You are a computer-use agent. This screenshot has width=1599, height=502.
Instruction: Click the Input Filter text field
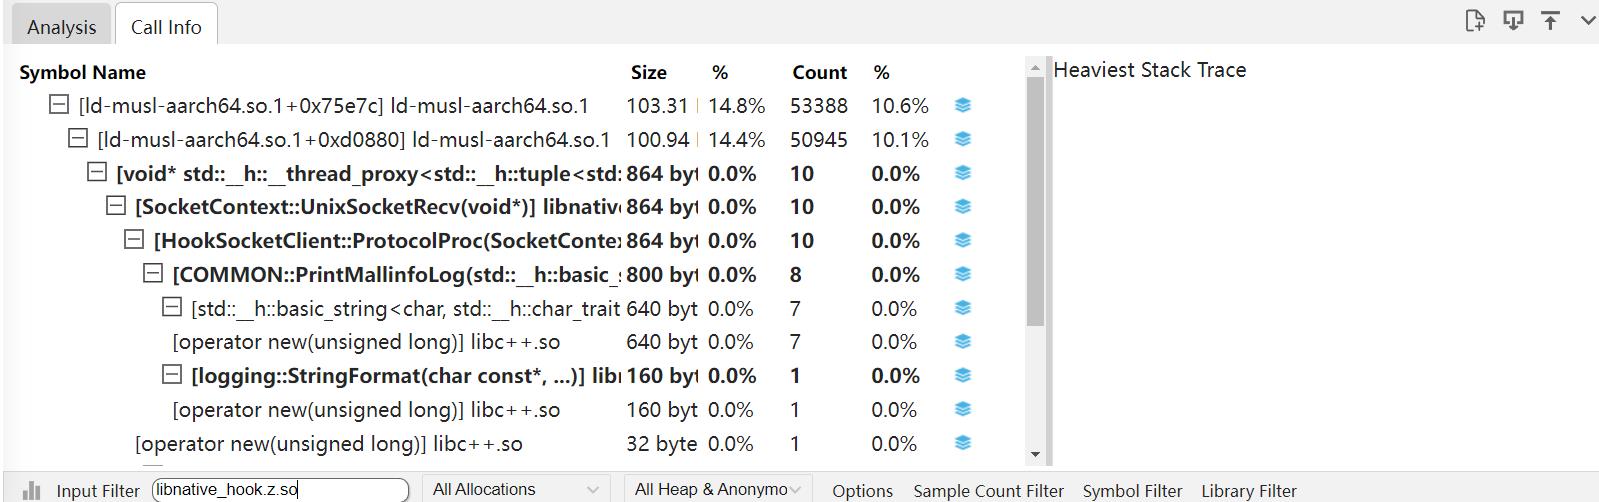coord(280,489)
